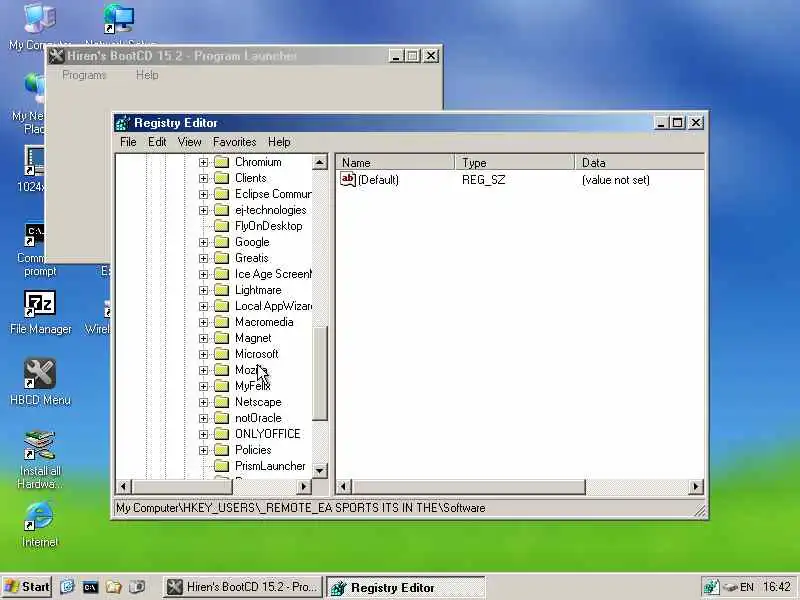Select the Ice Age Screen key label
The image size is (800, 600).
click(x=273, y=274)
